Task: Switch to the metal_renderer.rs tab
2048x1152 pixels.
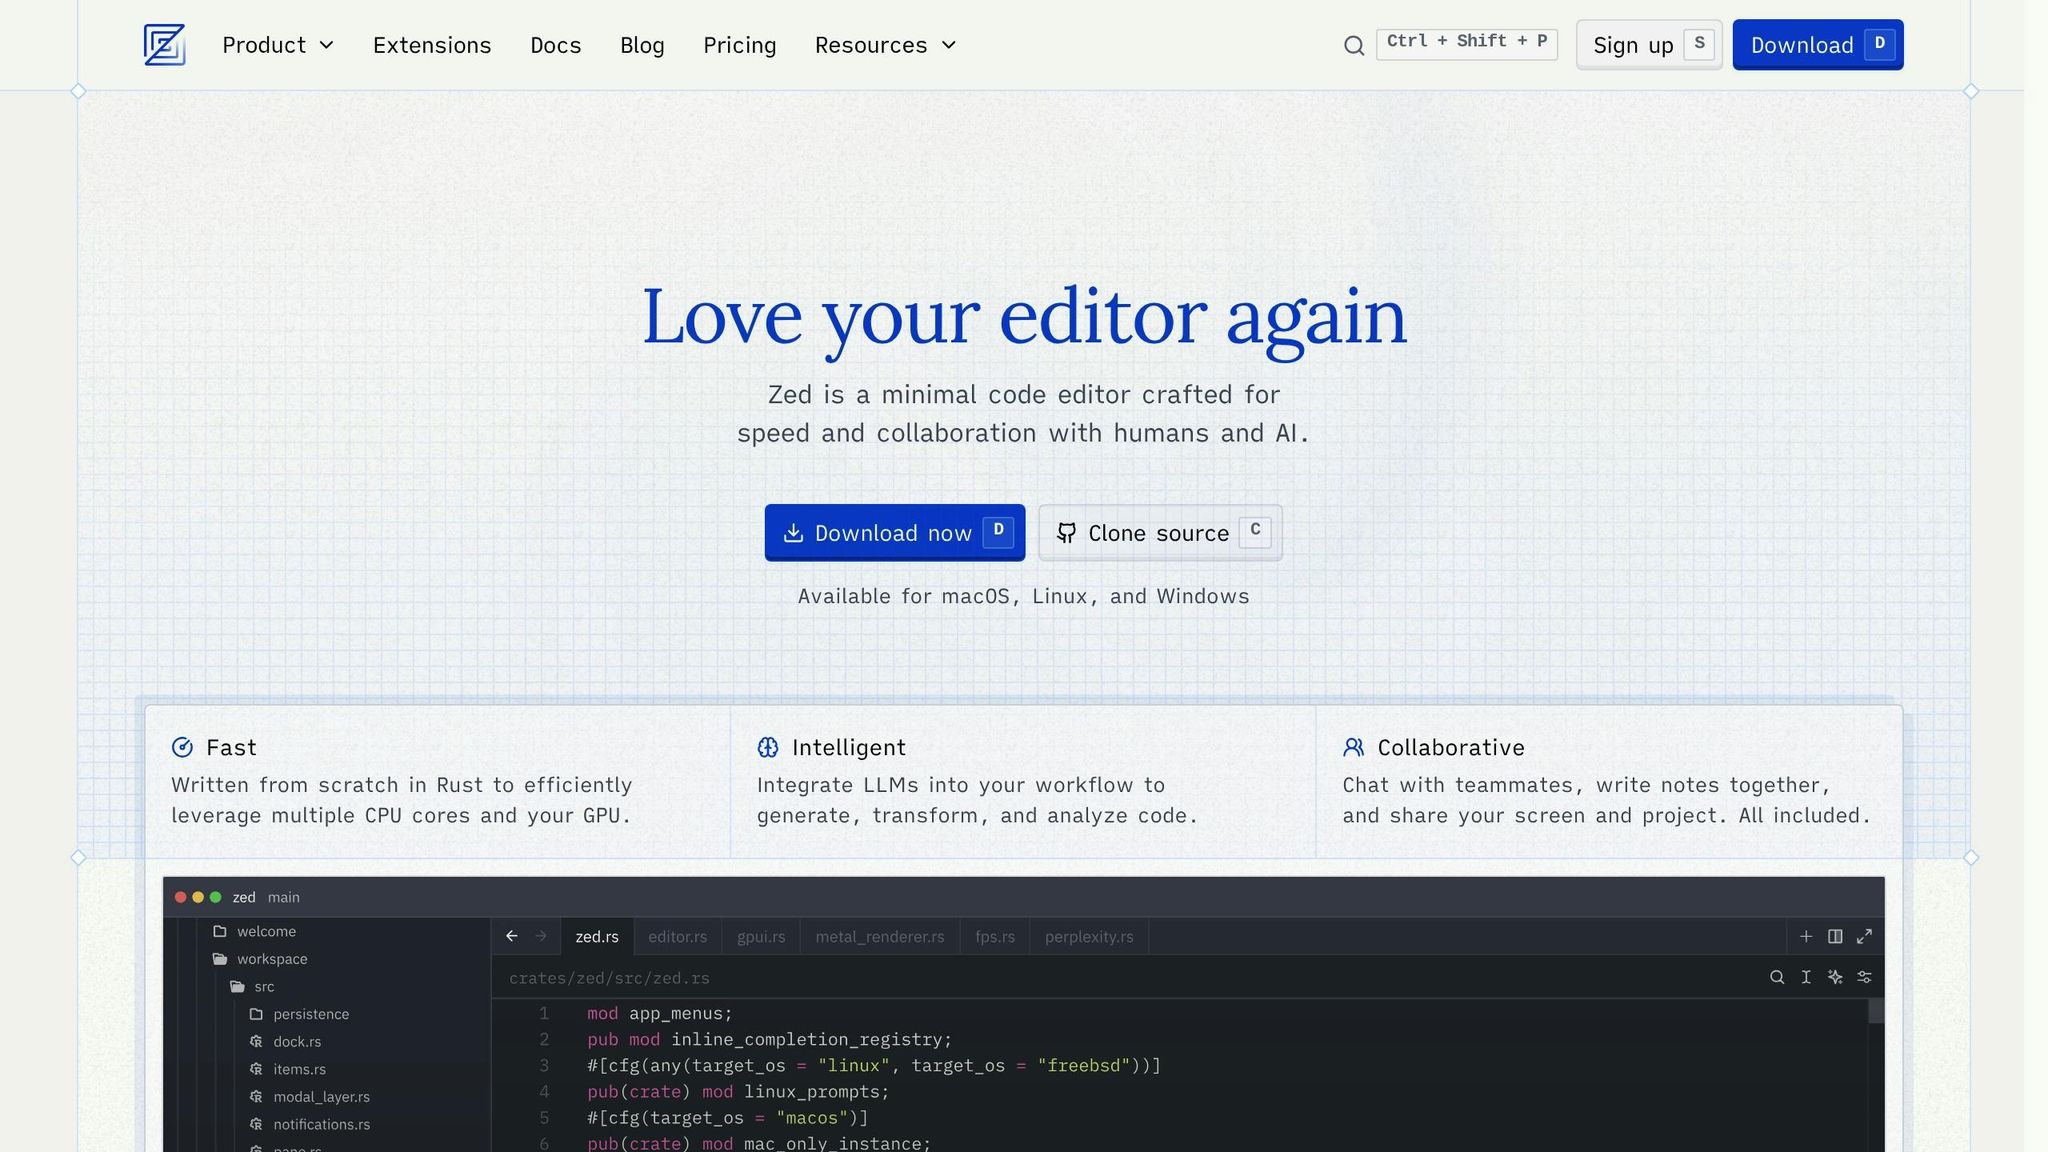Action: (880, 937)
